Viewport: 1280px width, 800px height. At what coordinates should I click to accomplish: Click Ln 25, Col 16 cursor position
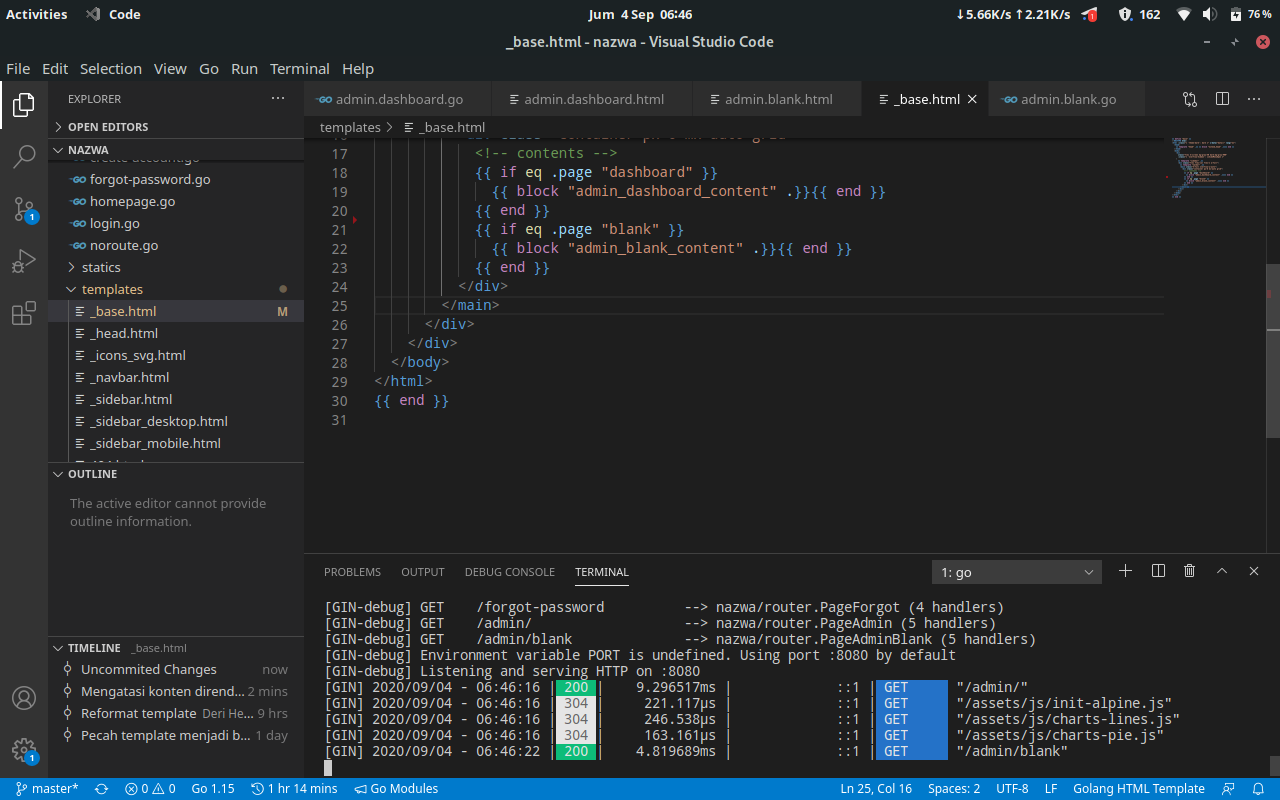click(876, 788)
